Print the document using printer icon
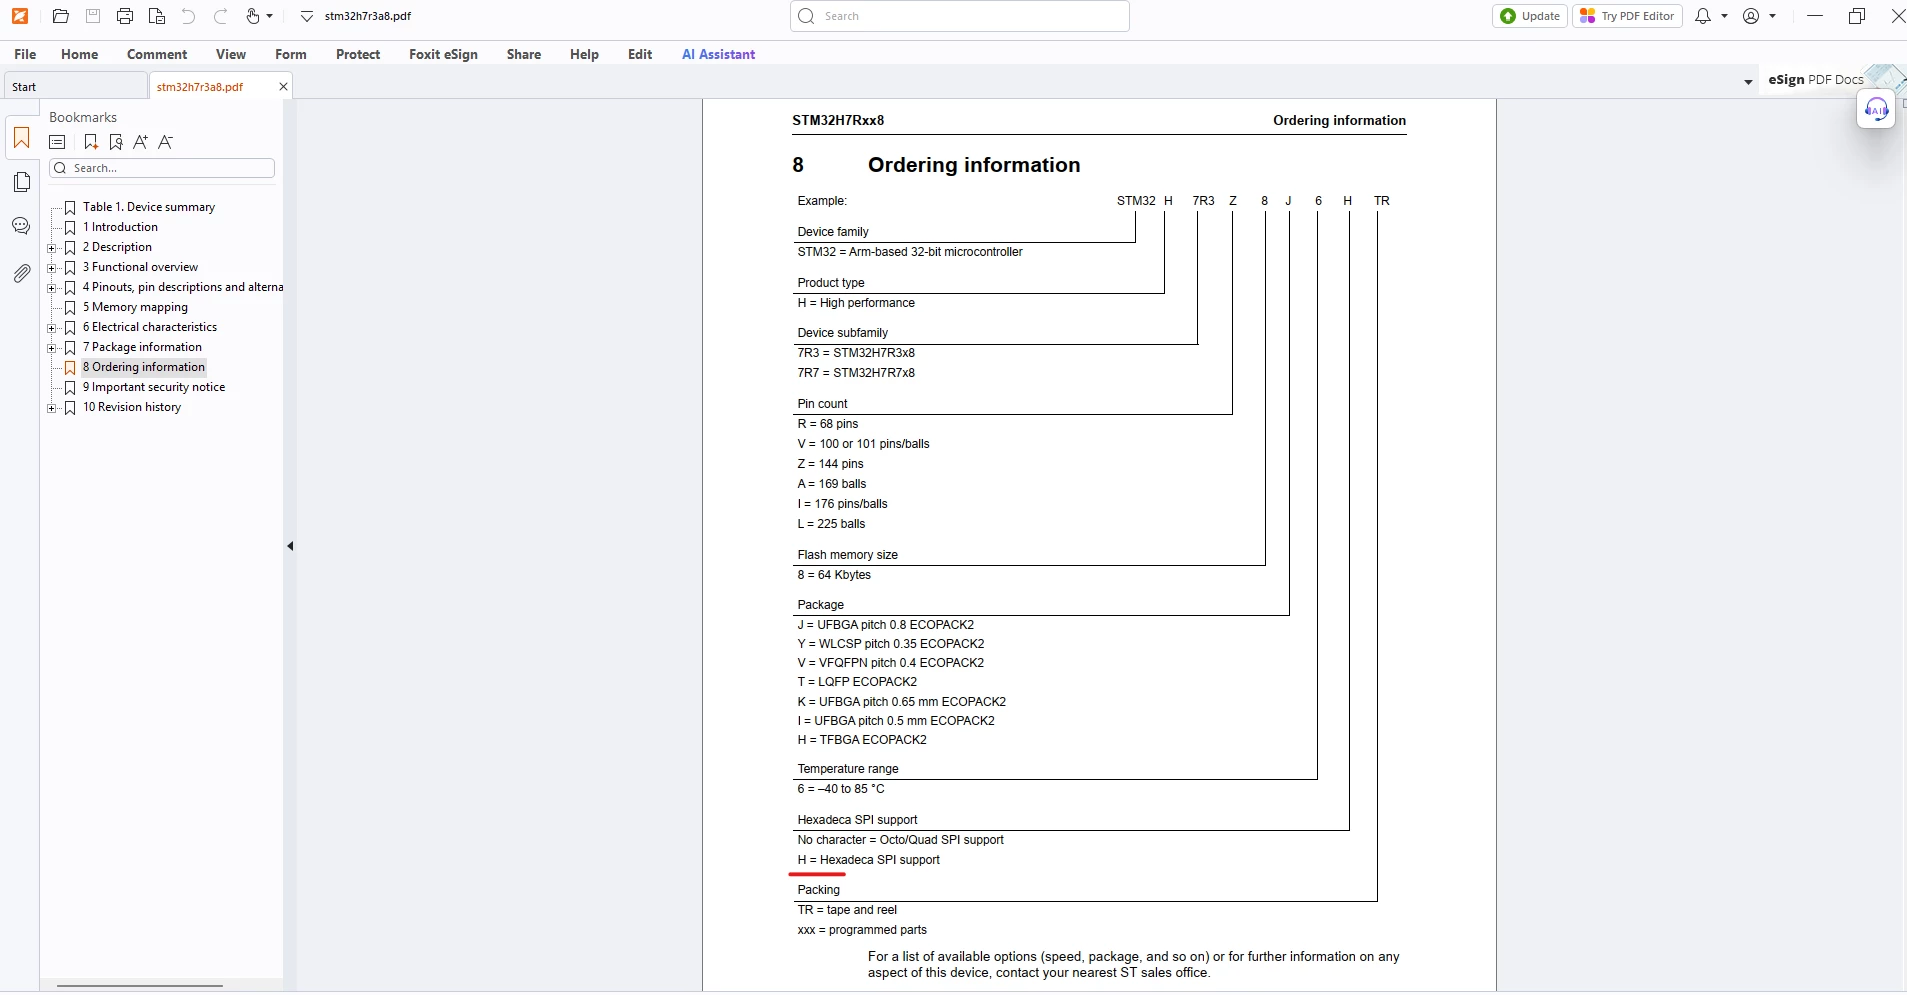 click(125, 16)
